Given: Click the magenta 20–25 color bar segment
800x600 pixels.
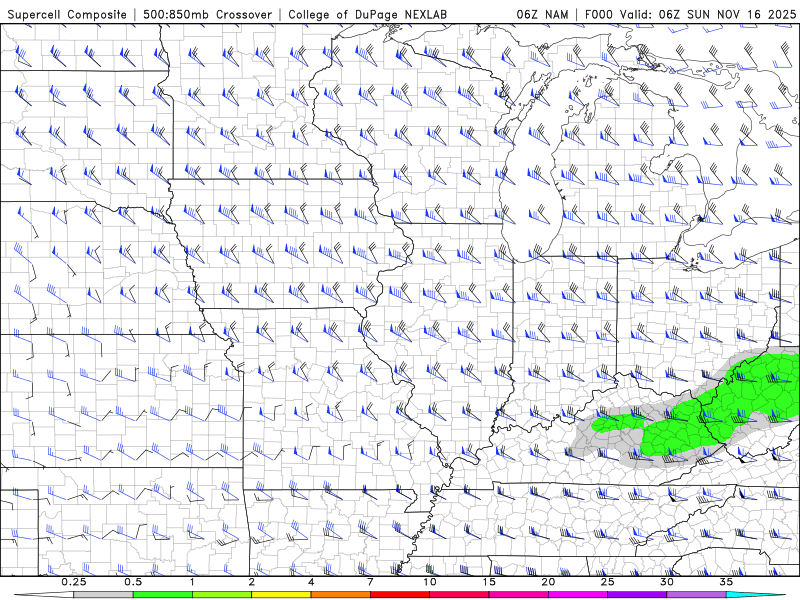Looking at the screenshot, I should (578, 595).
